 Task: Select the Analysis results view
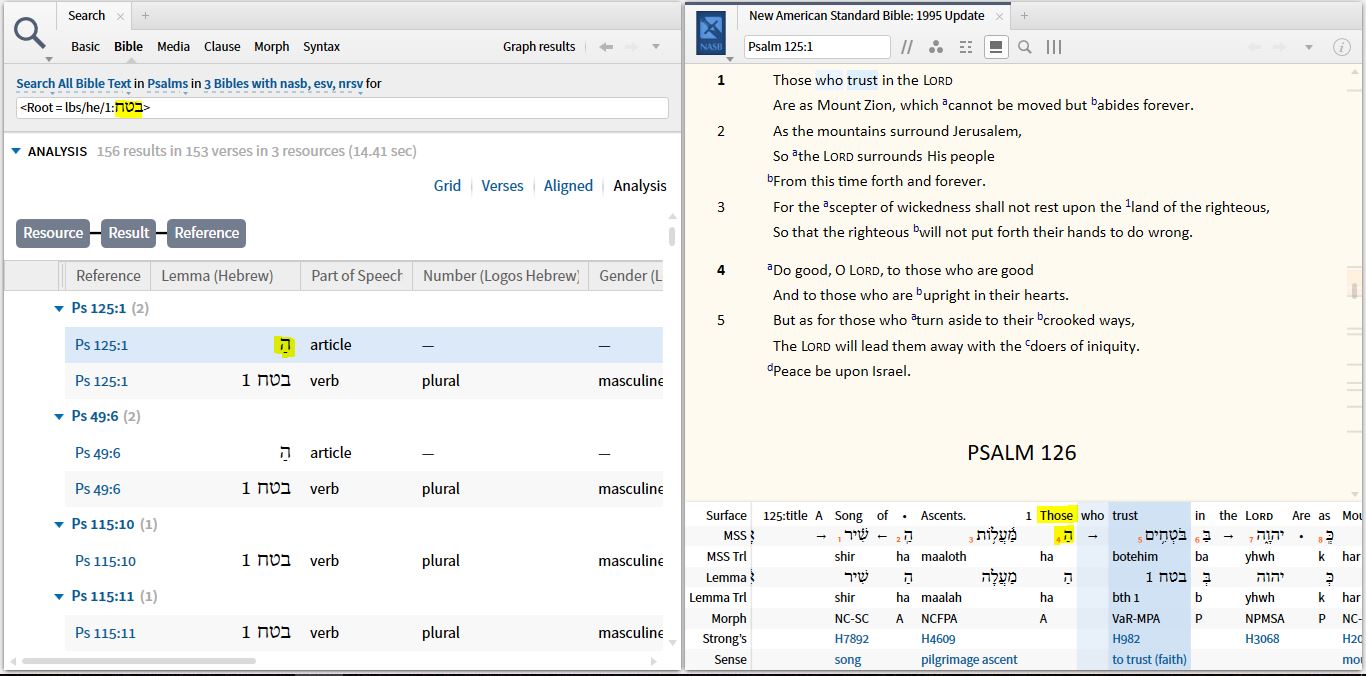click(639, 185)
